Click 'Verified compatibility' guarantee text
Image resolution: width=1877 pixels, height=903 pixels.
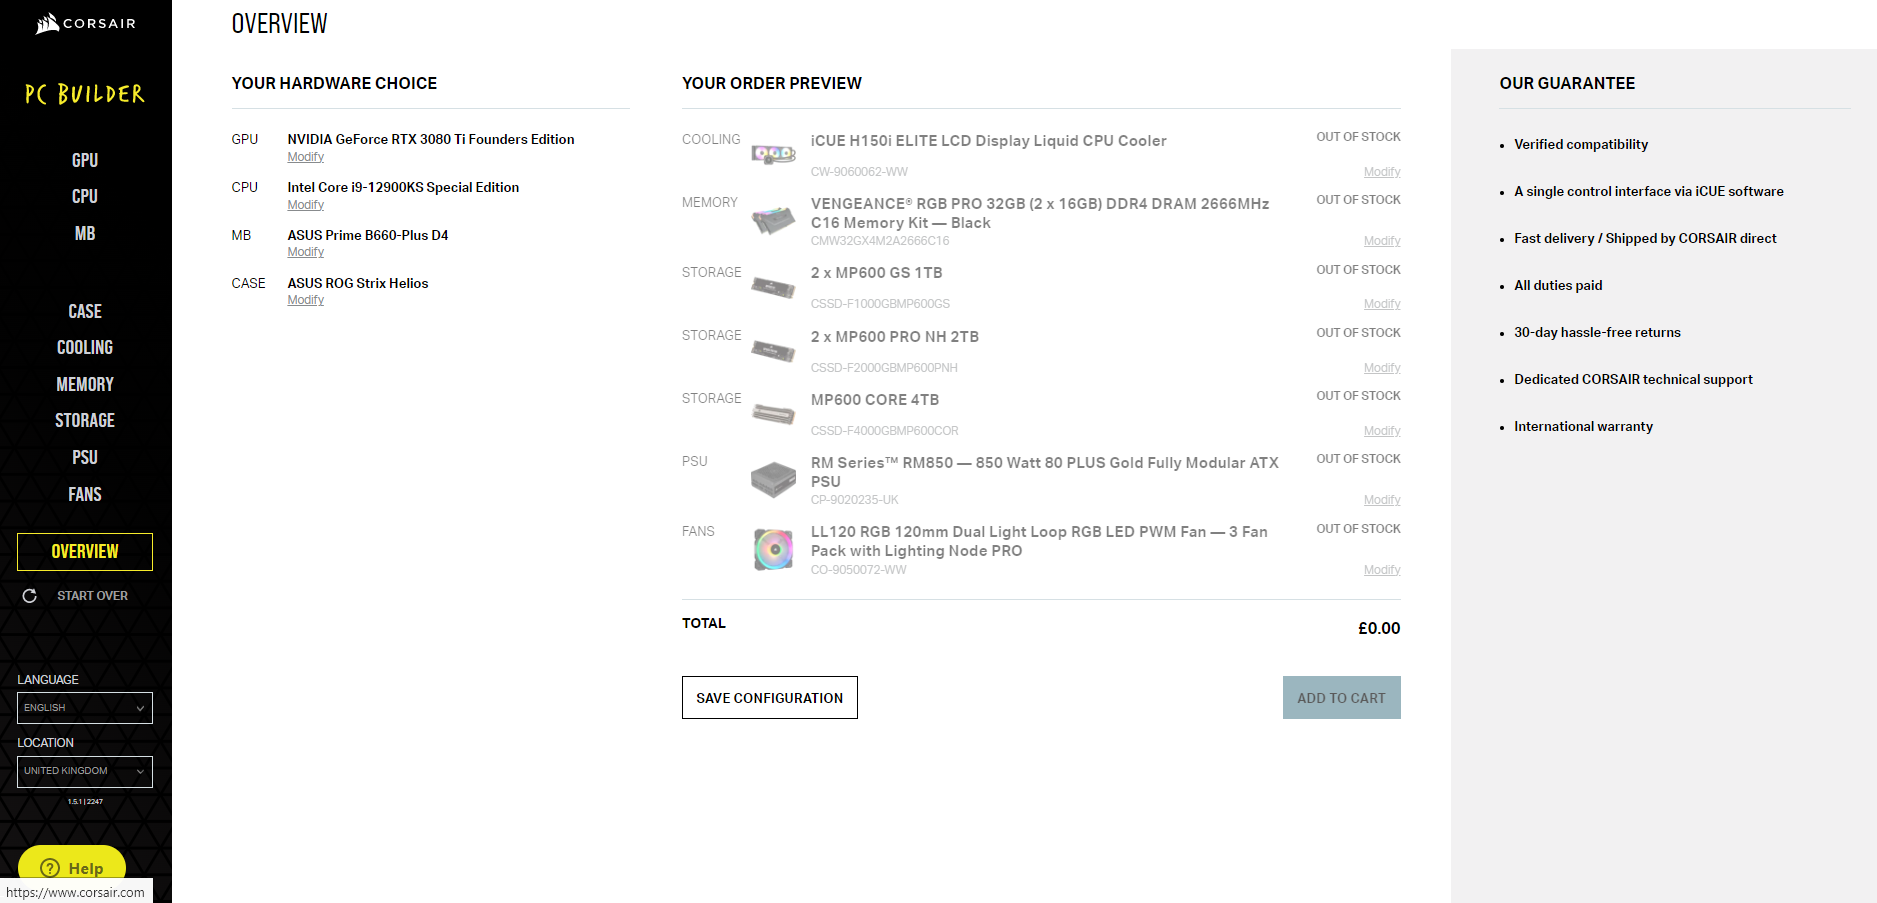[1581, 144]
